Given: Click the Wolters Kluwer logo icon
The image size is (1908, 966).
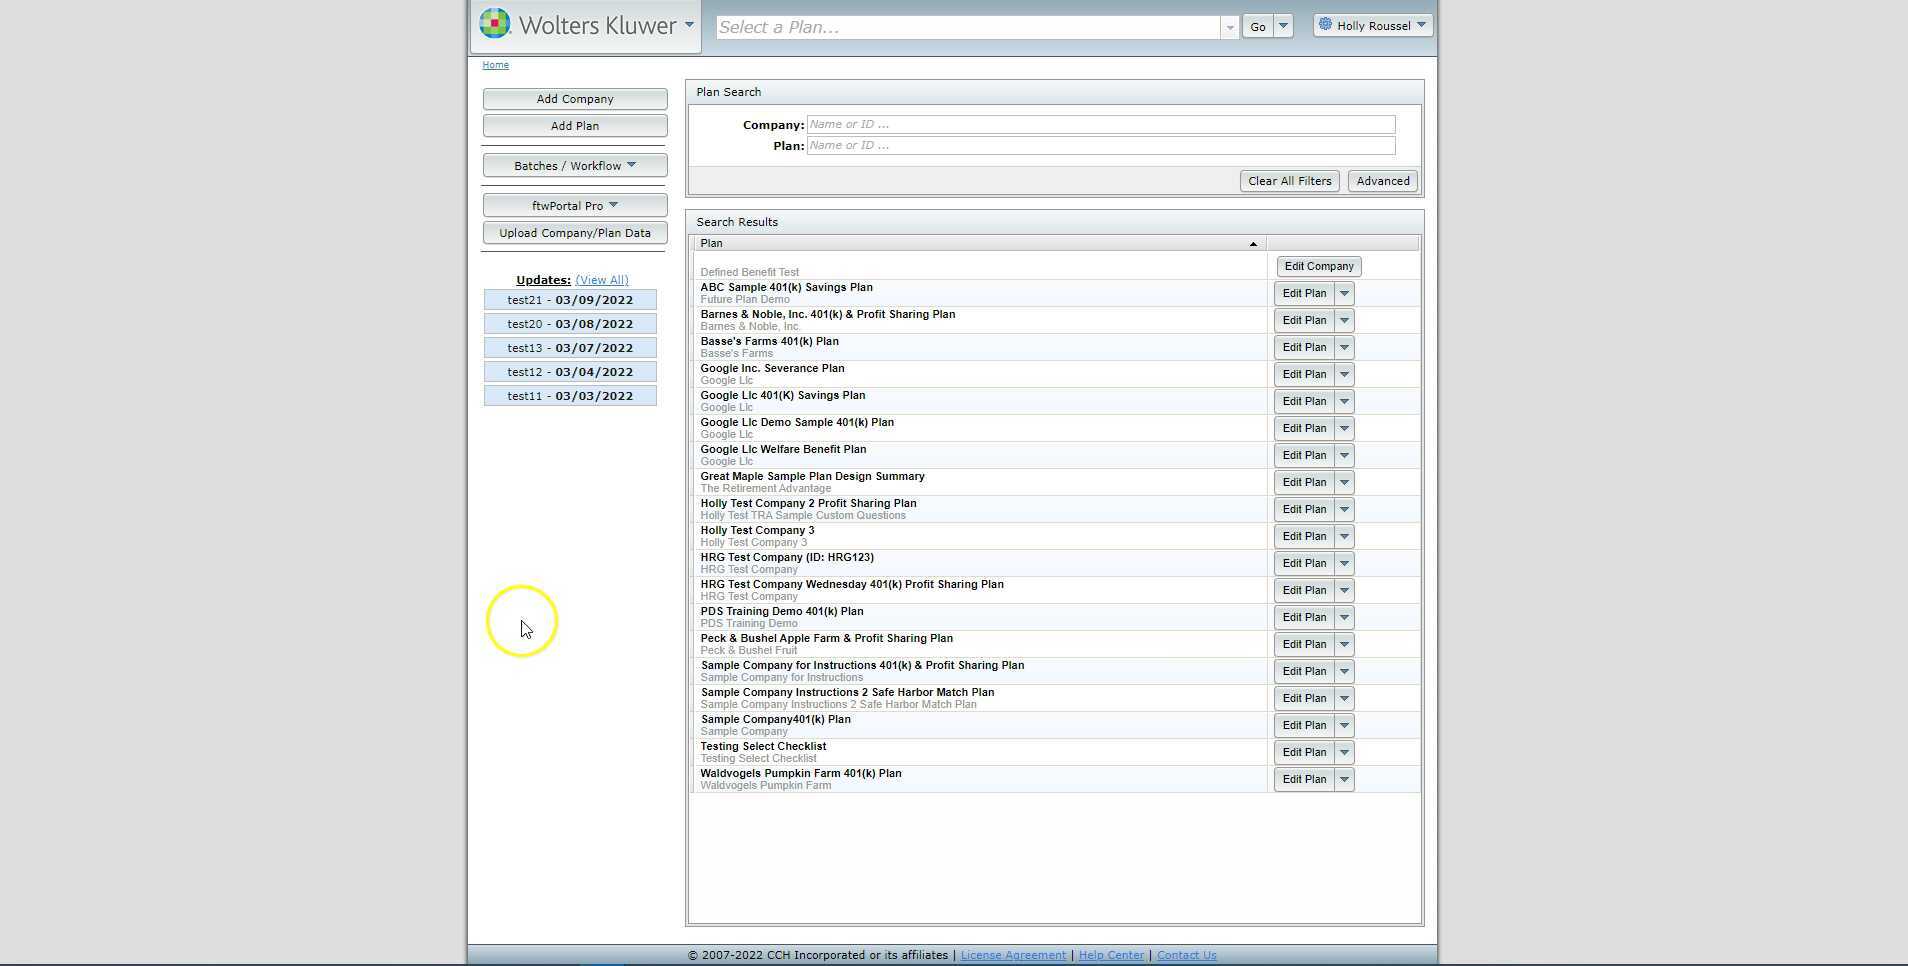Looking at the screenshot, I should coord(494,23).
